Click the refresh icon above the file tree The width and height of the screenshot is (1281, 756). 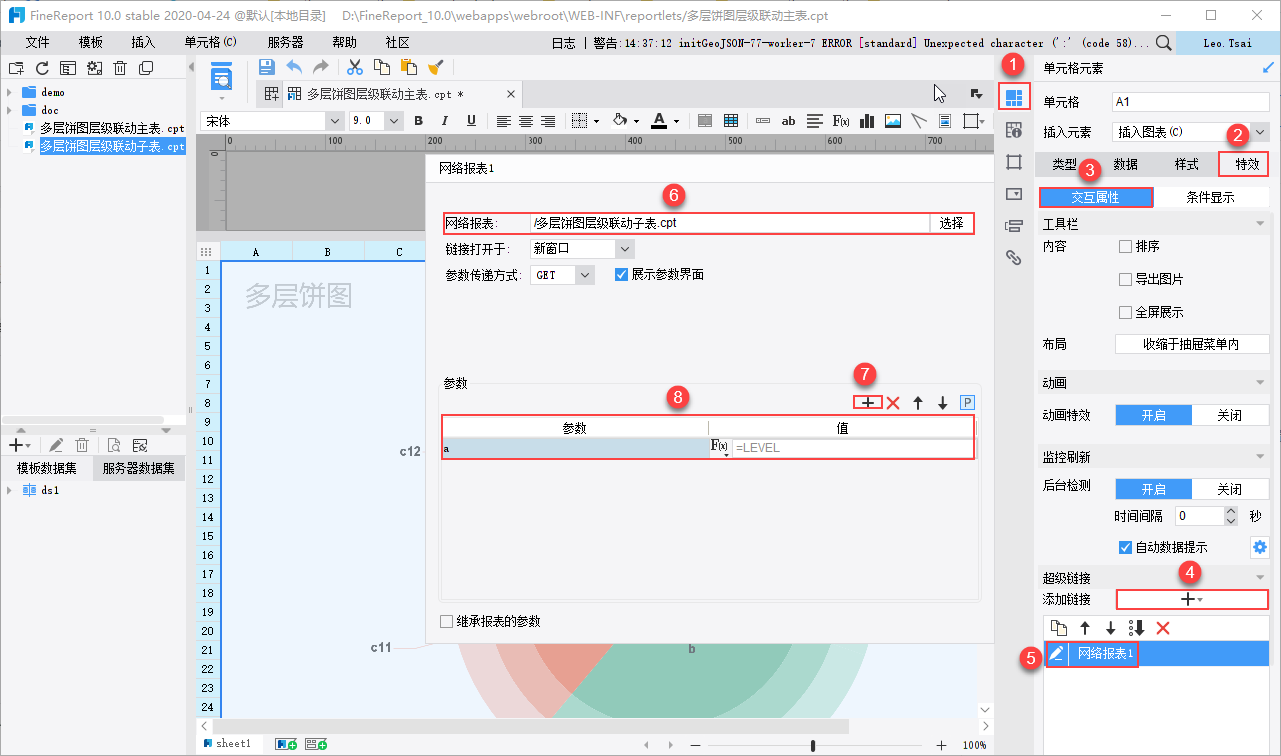pyautogui.click(x=42, y=68)
